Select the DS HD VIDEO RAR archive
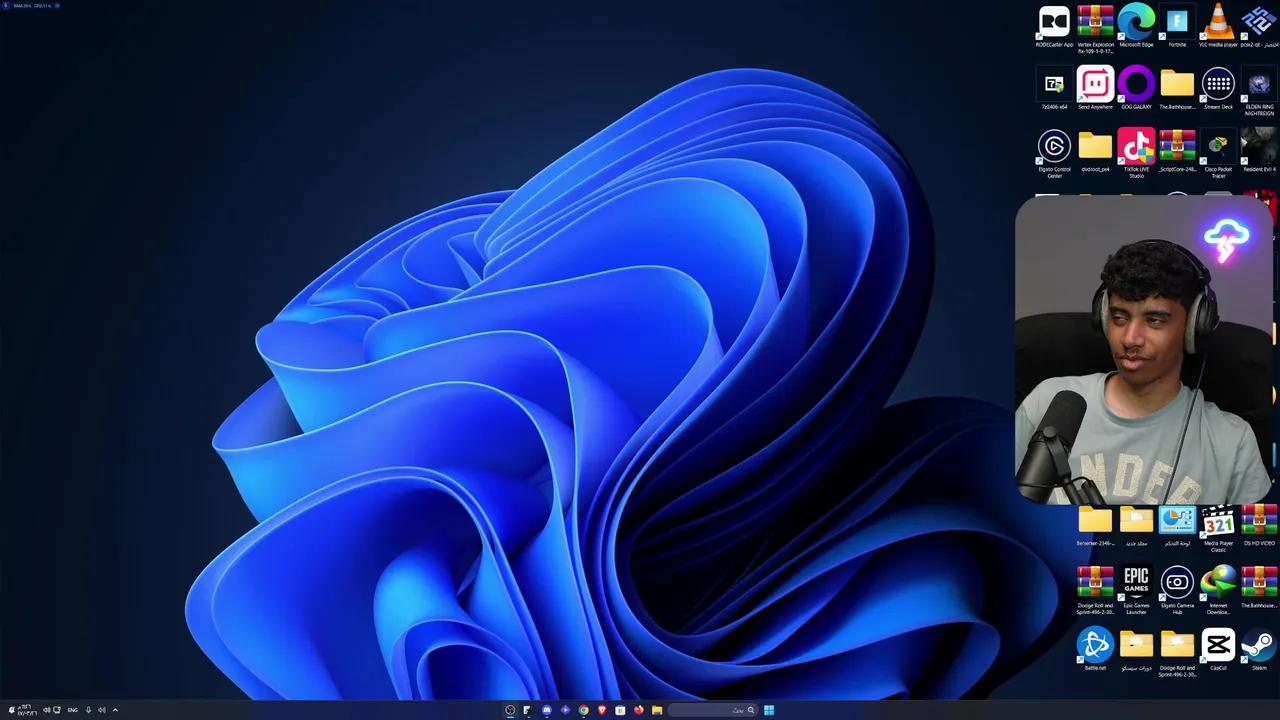 [1259, 526]
